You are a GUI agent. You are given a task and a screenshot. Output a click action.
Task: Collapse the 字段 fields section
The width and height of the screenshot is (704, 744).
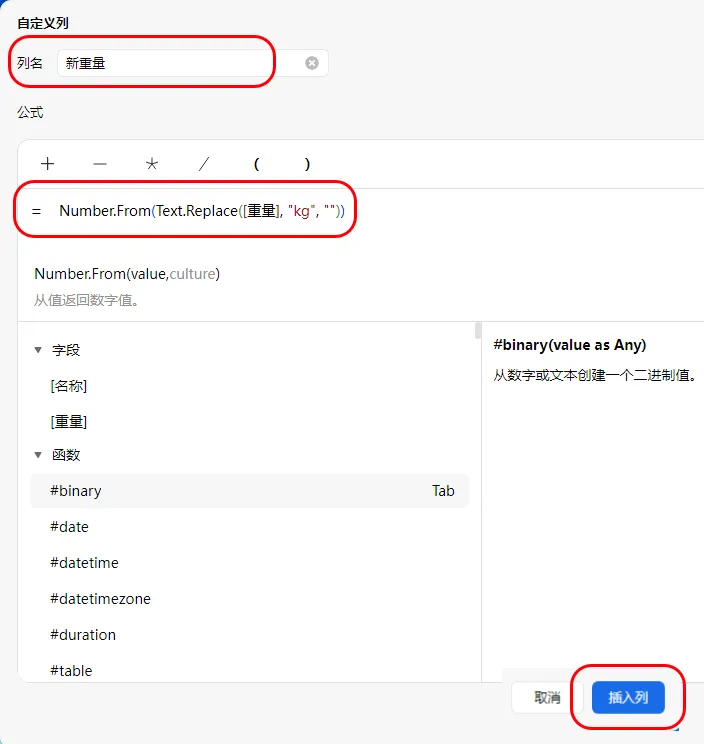coord(38,350)
